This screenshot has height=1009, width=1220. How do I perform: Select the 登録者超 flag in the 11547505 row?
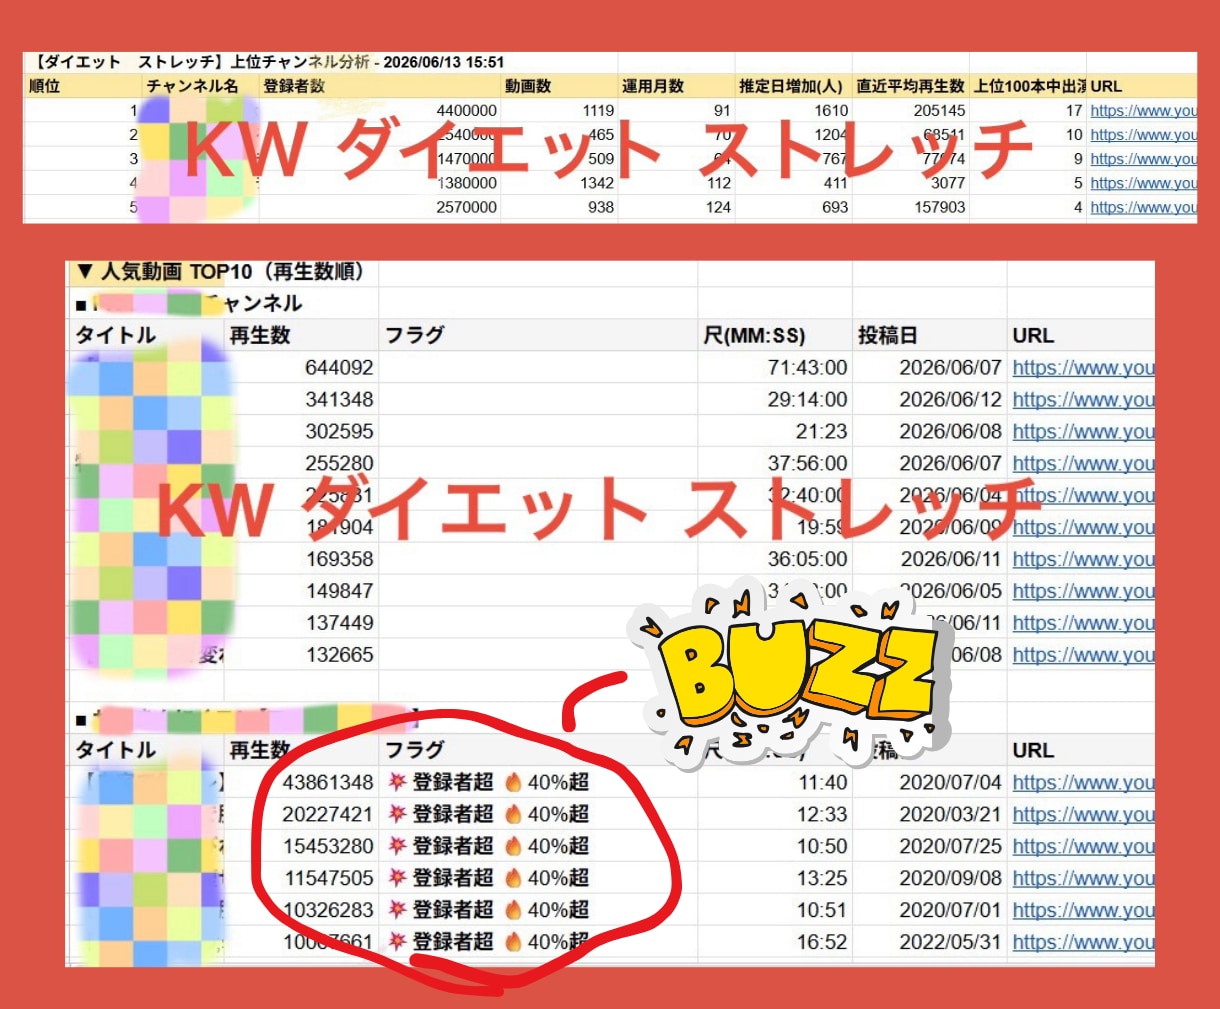441,879
